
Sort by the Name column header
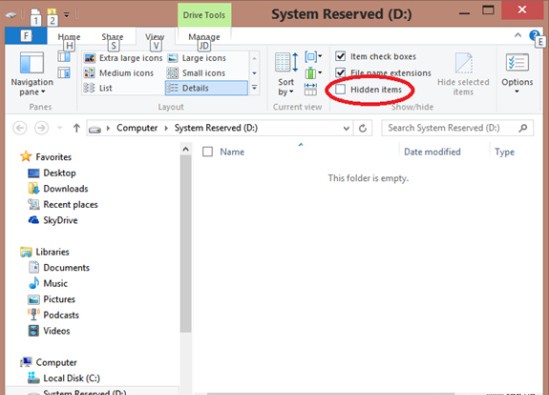point(232,152)
